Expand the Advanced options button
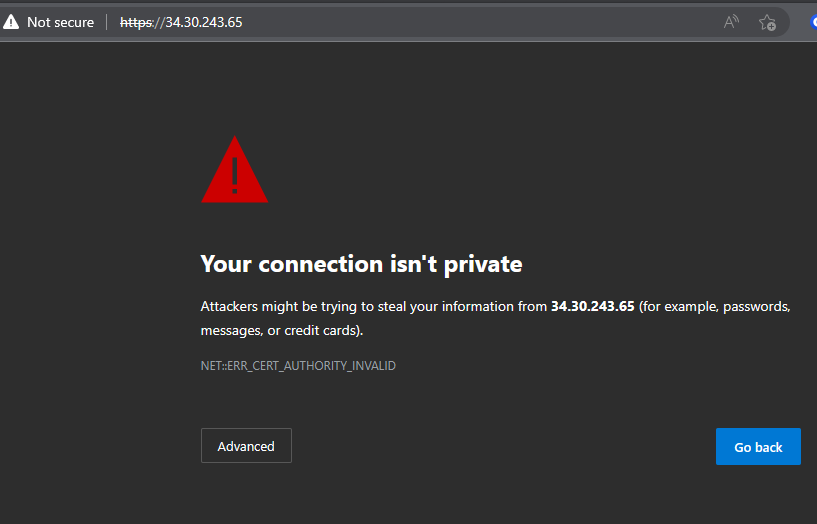Image resolution: width=817 pixels, height=524 pixels. click(246, 446)
